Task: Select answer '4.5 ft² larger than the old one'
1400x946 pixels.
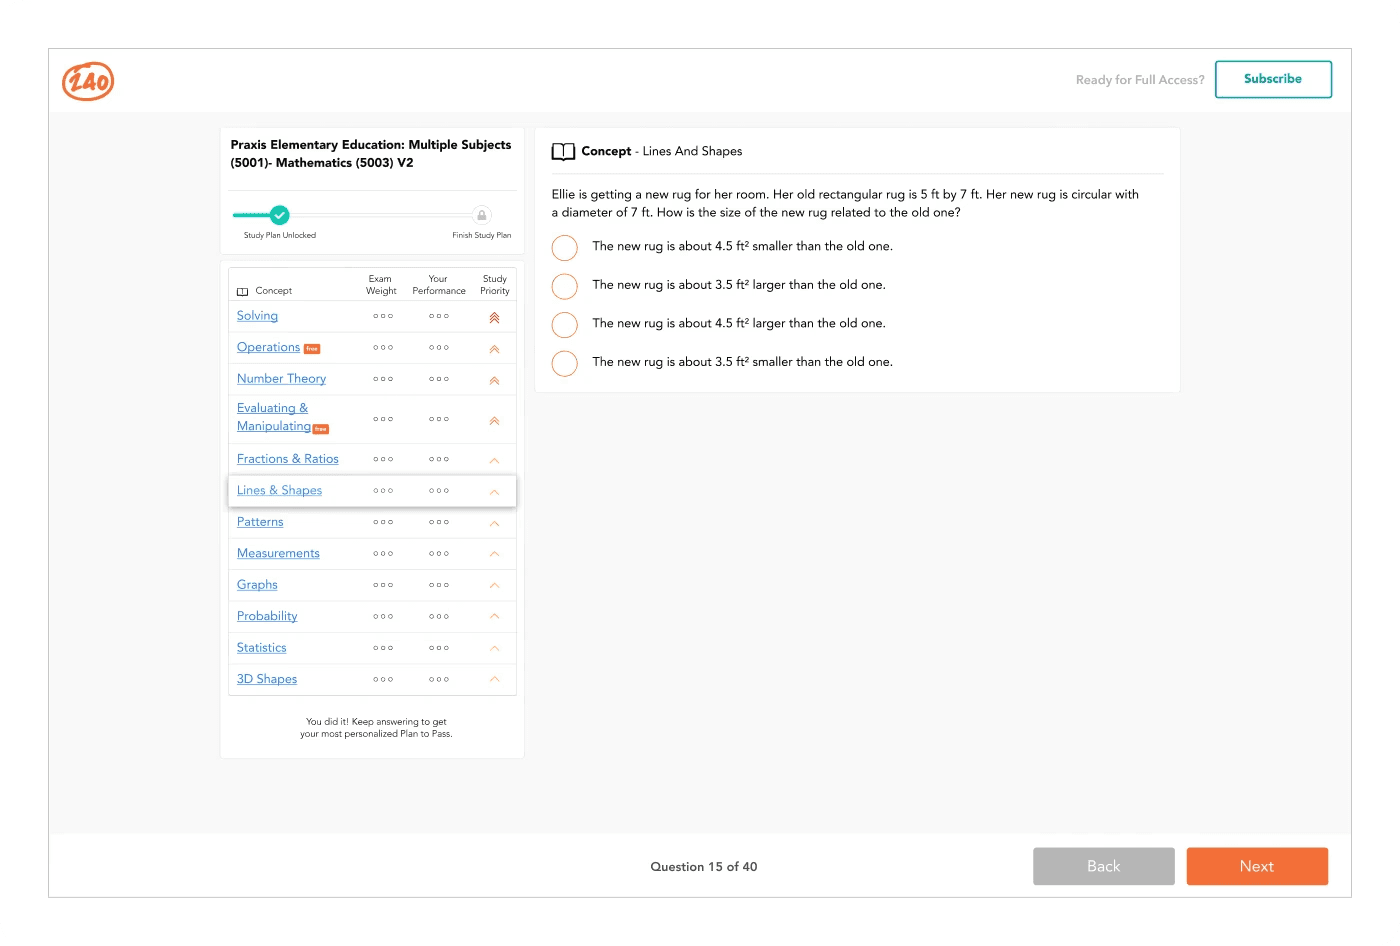Action: pos(565,324)
